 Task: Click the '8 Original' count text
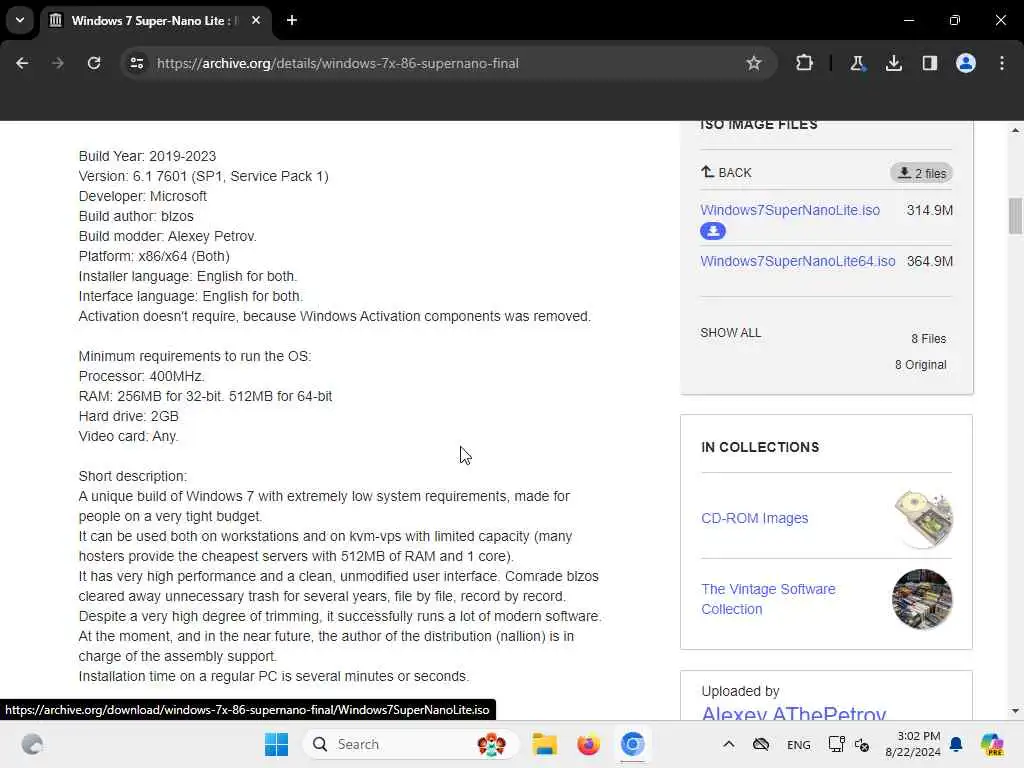[920, 365]
